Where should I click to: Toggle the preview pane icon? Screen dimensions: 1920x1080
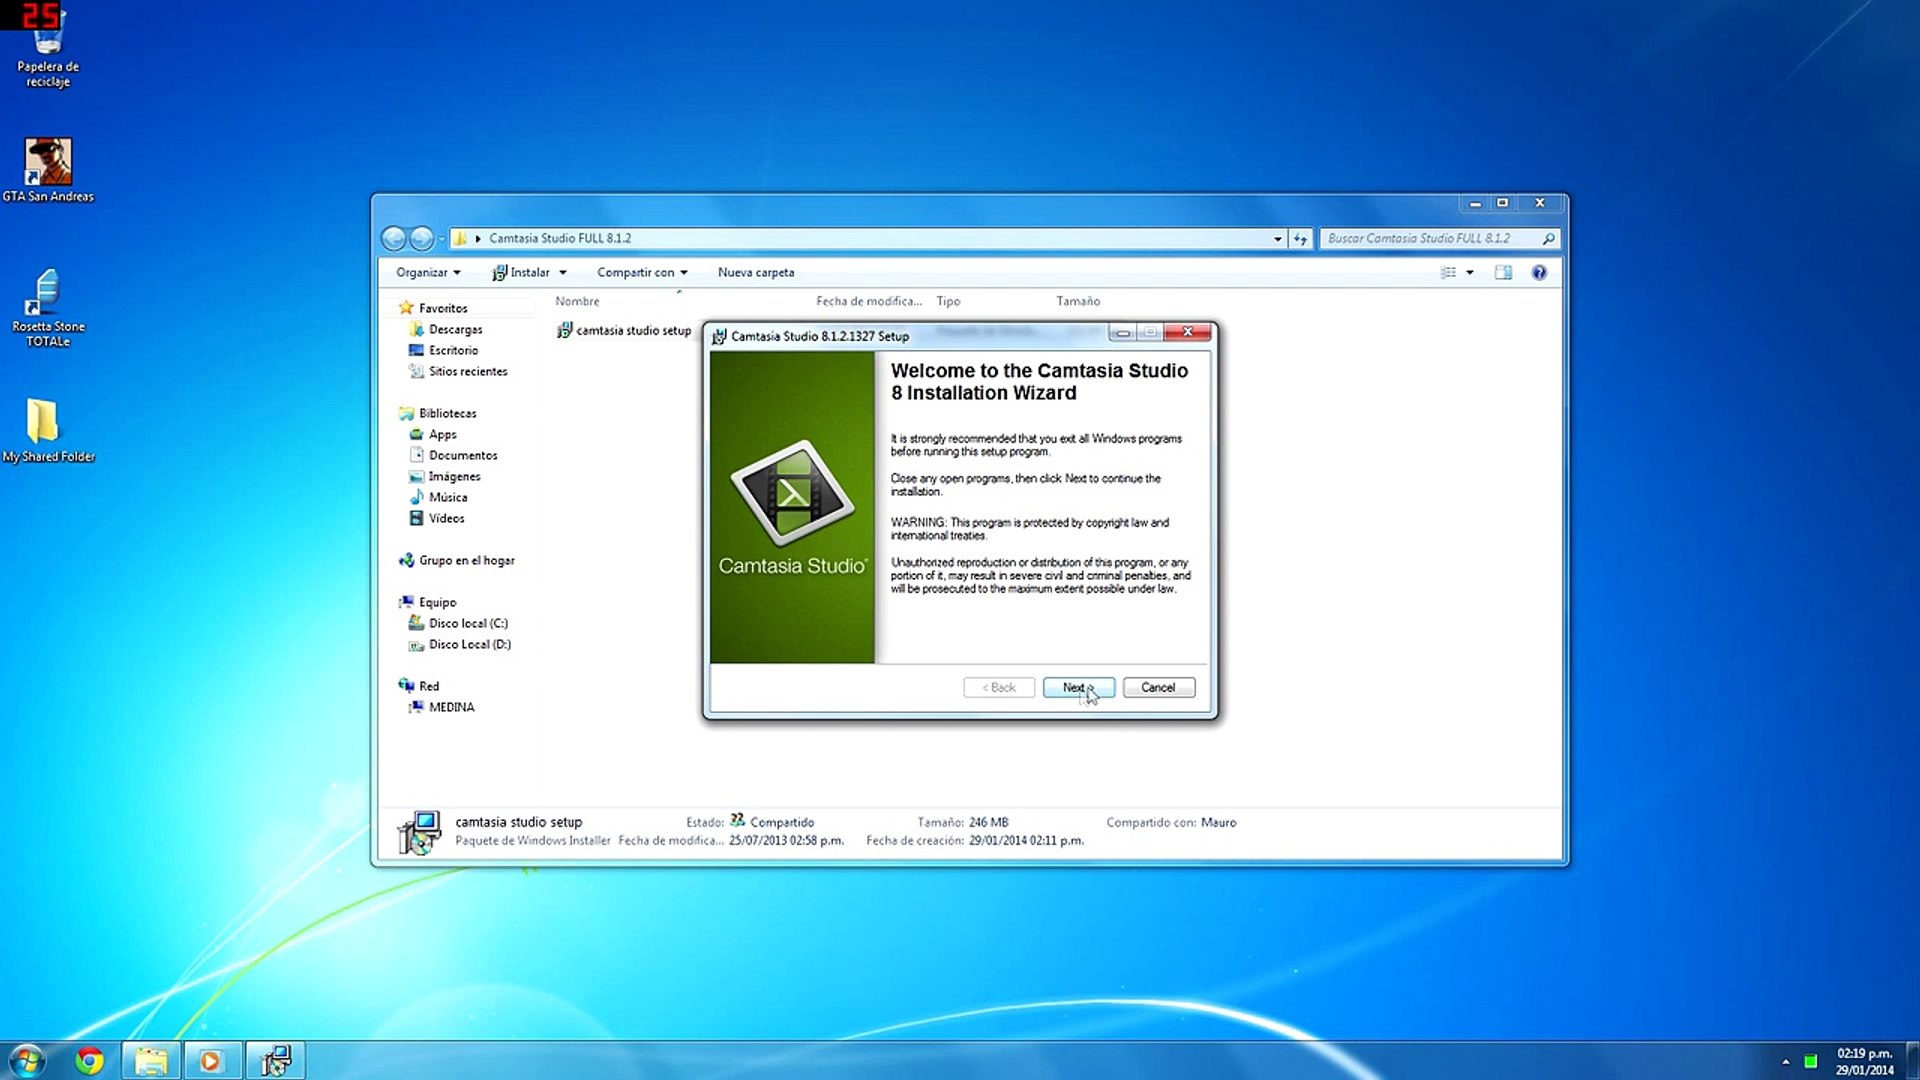[1503, 272]
